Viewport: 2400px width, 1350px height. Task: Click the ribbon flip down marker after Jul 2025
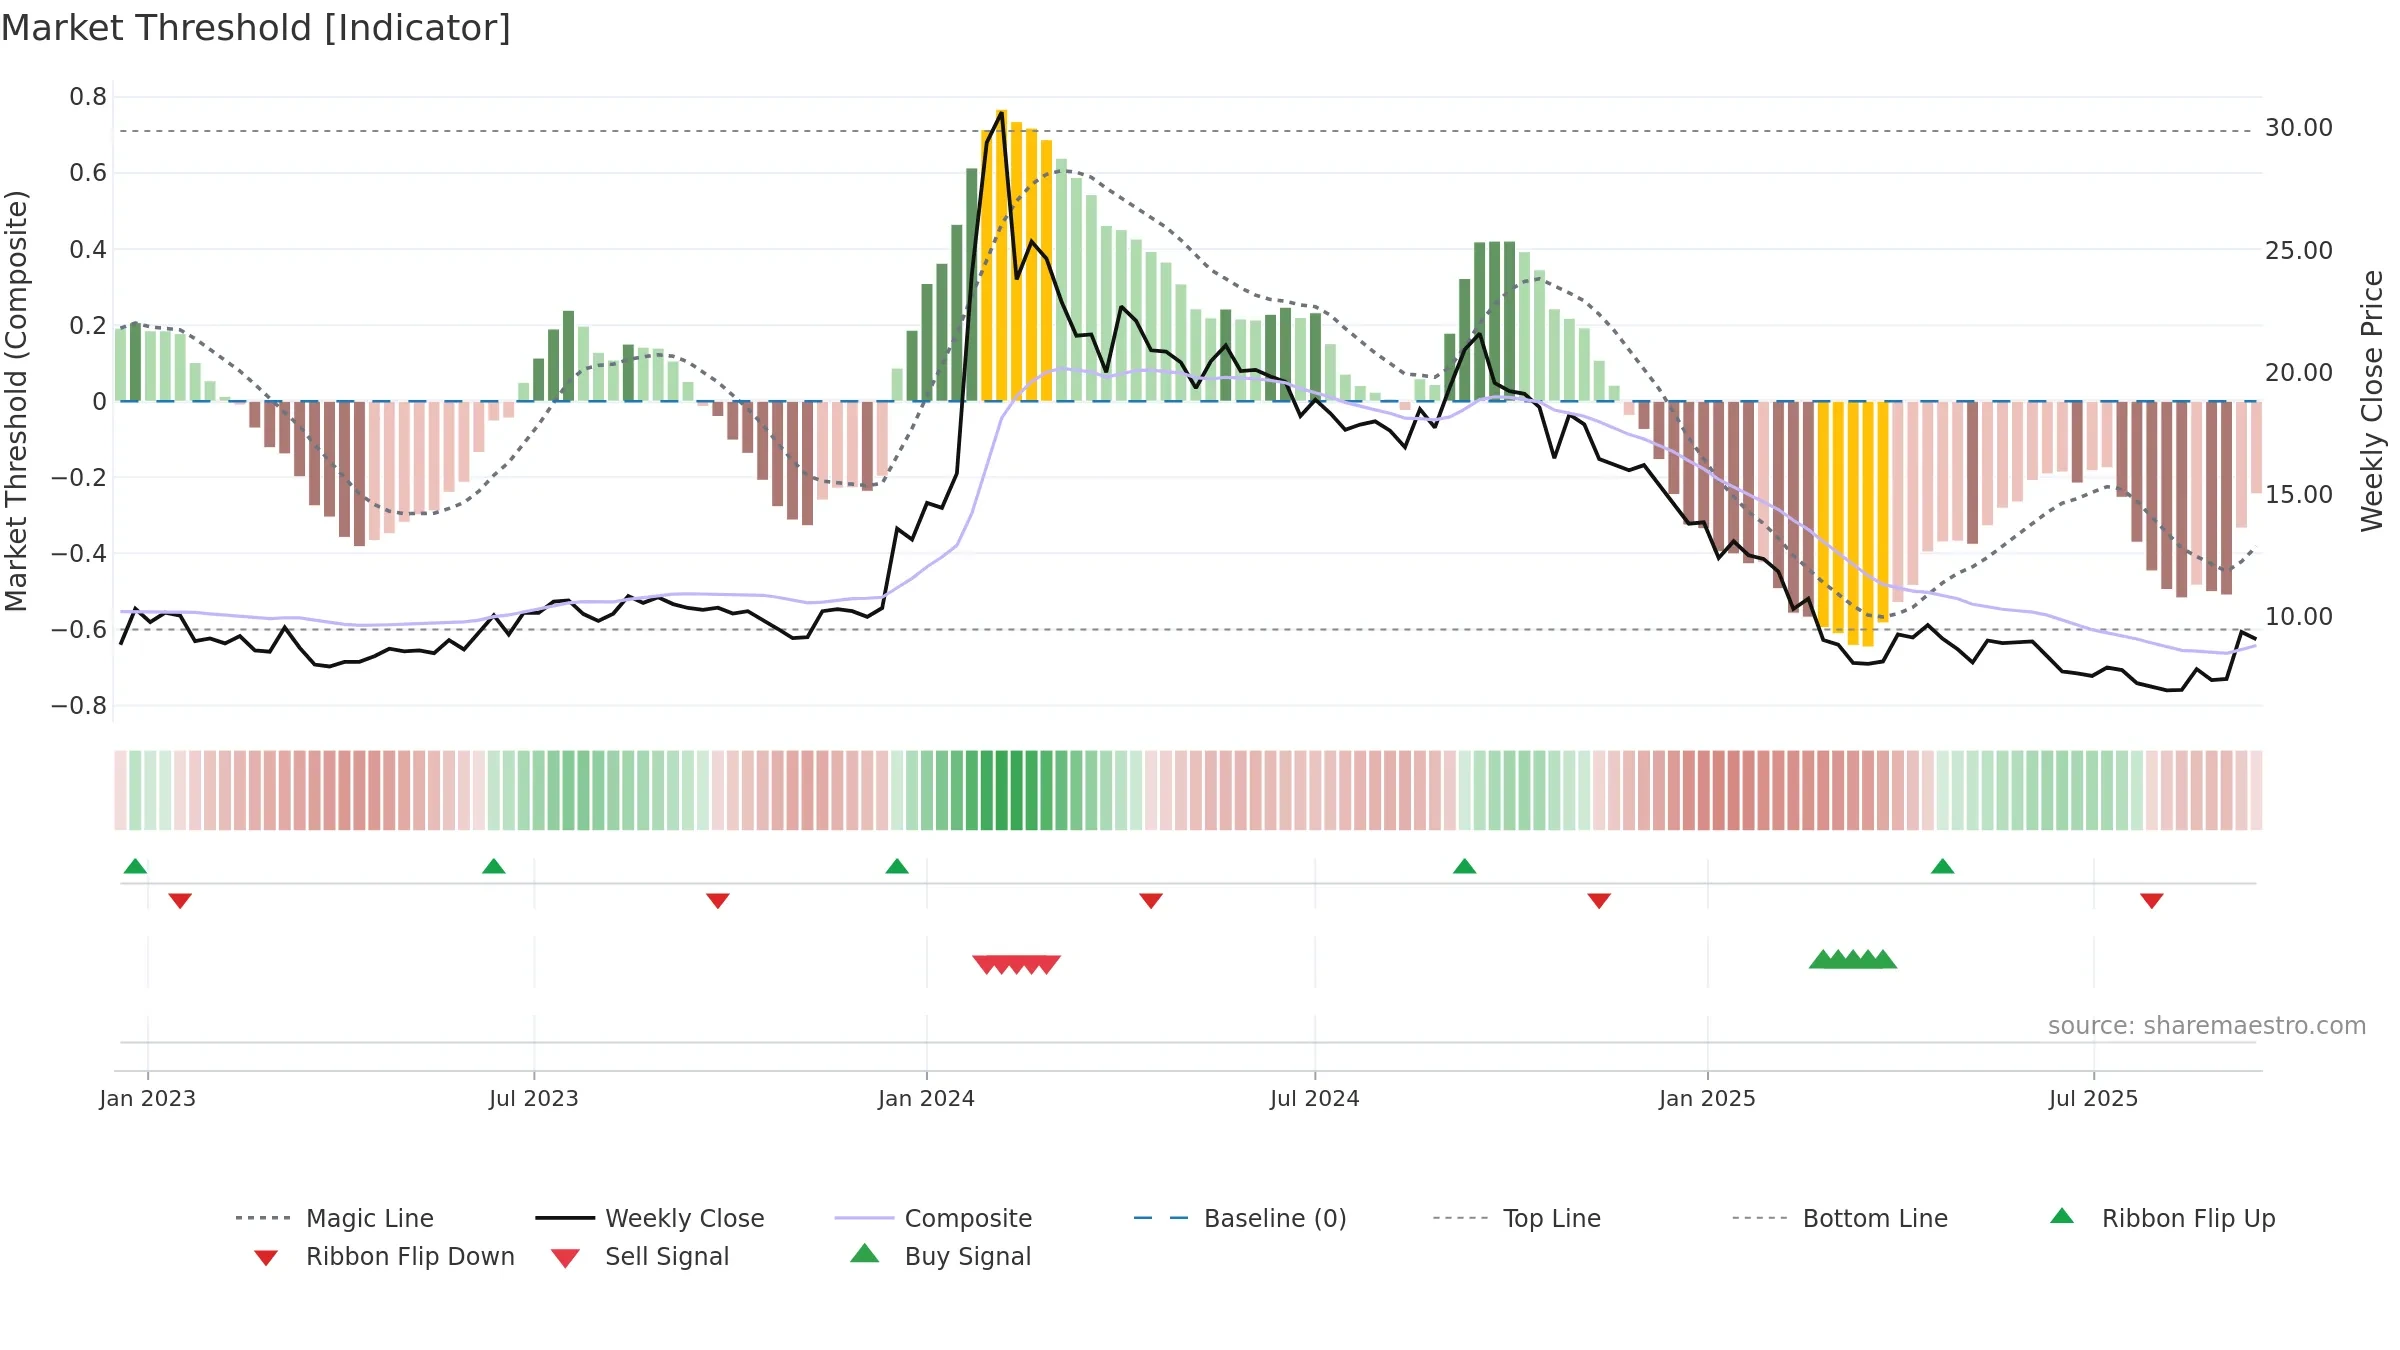point(2152,901)
